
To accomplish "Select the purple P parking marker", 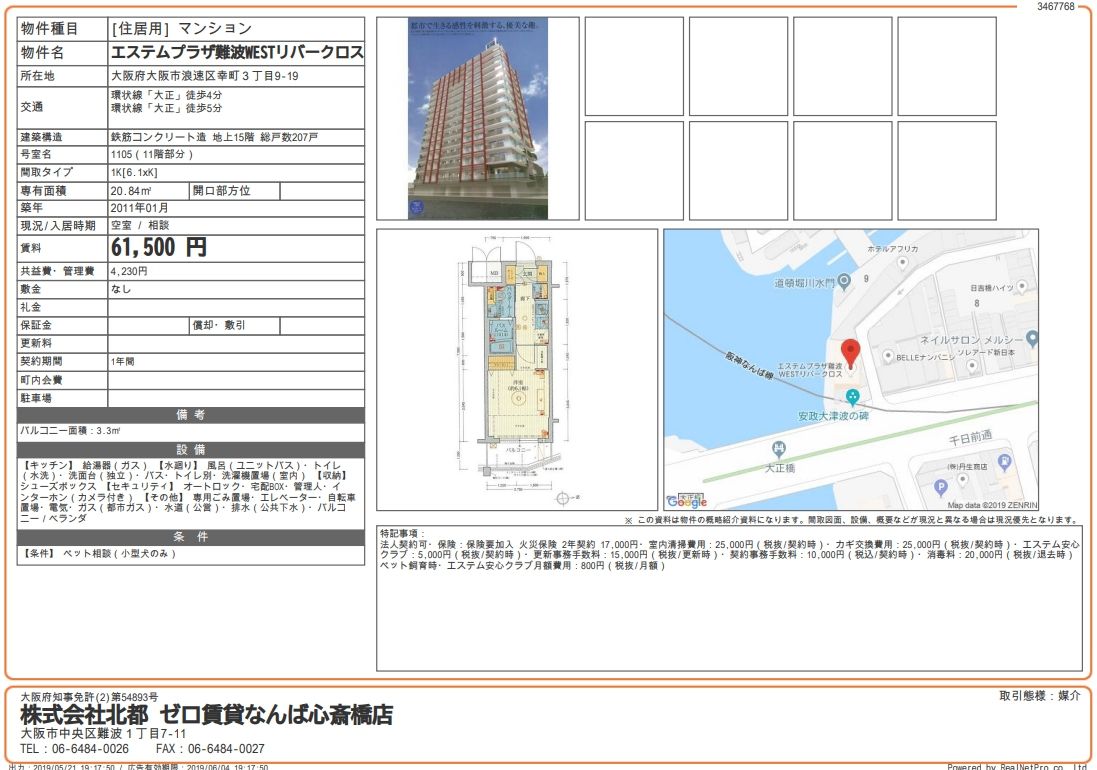I will coord(941,487).
